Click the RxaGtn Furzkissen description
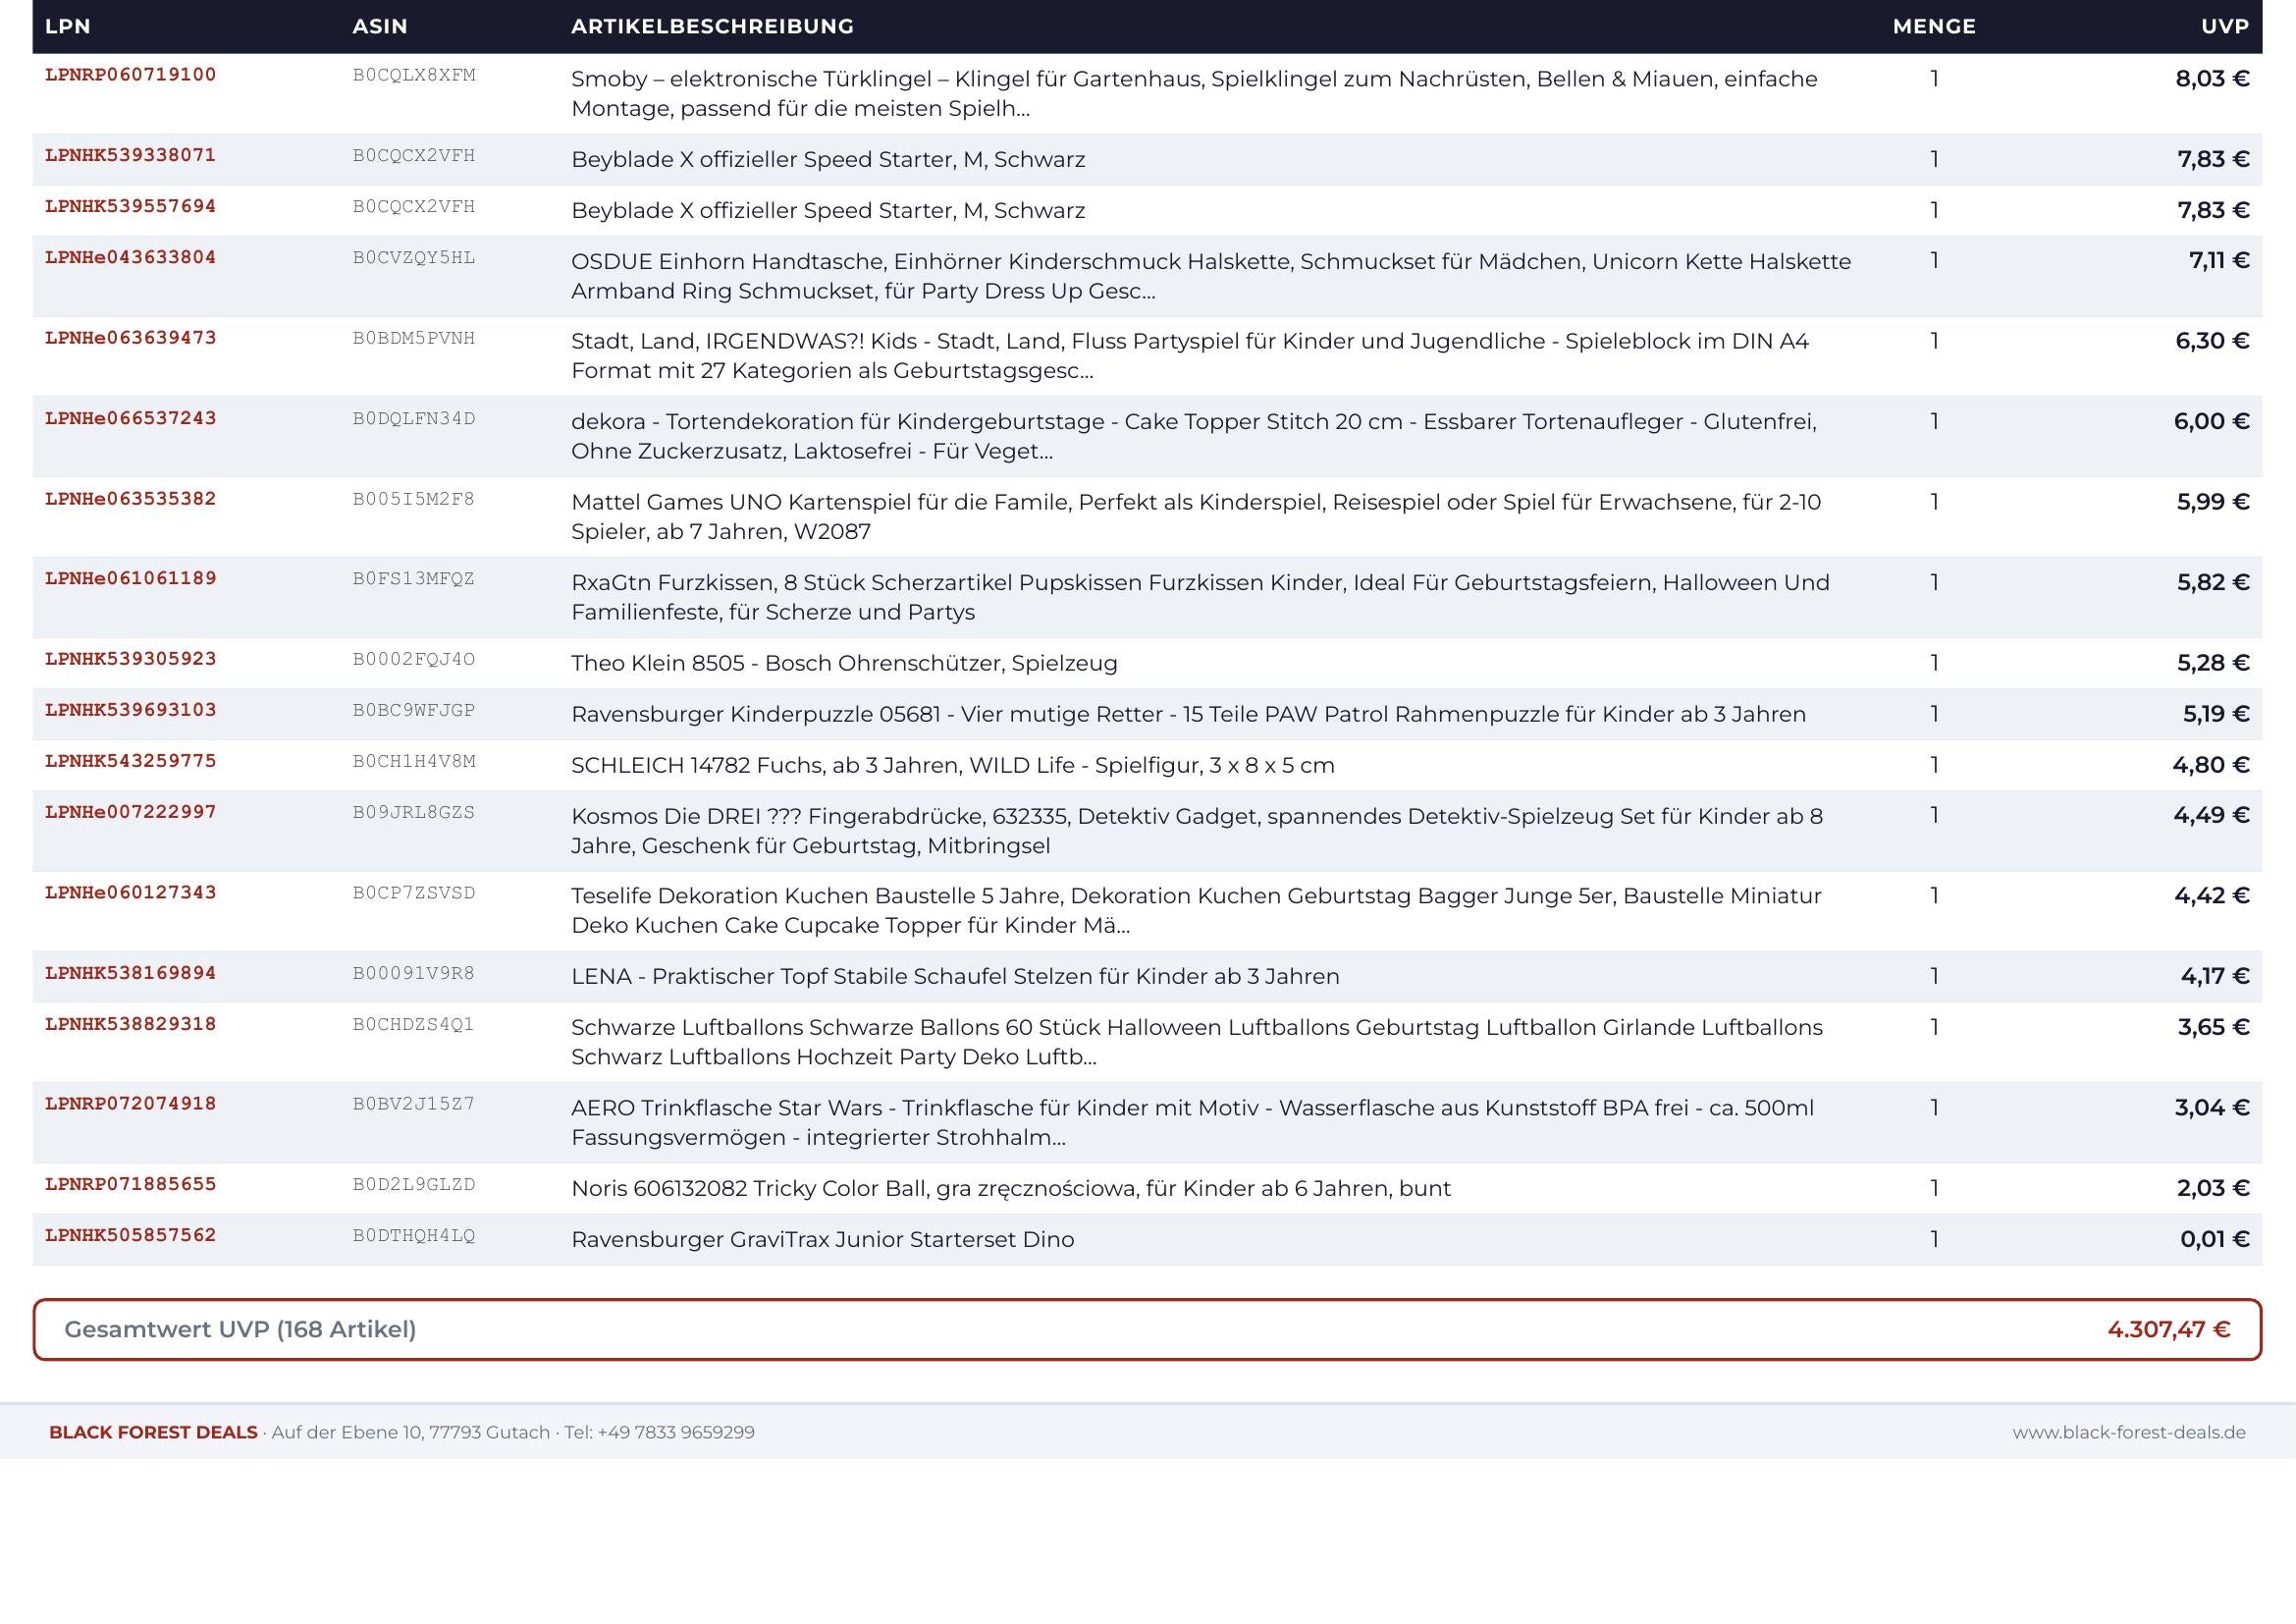2296x1624 pixels. [1200, 597]
